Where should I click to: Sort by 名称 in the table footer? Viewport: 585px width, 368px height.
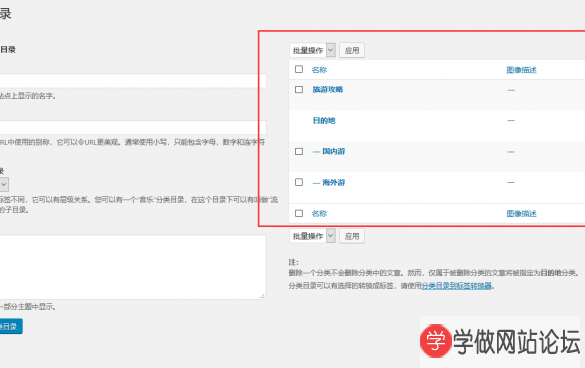tap(319, 214)
